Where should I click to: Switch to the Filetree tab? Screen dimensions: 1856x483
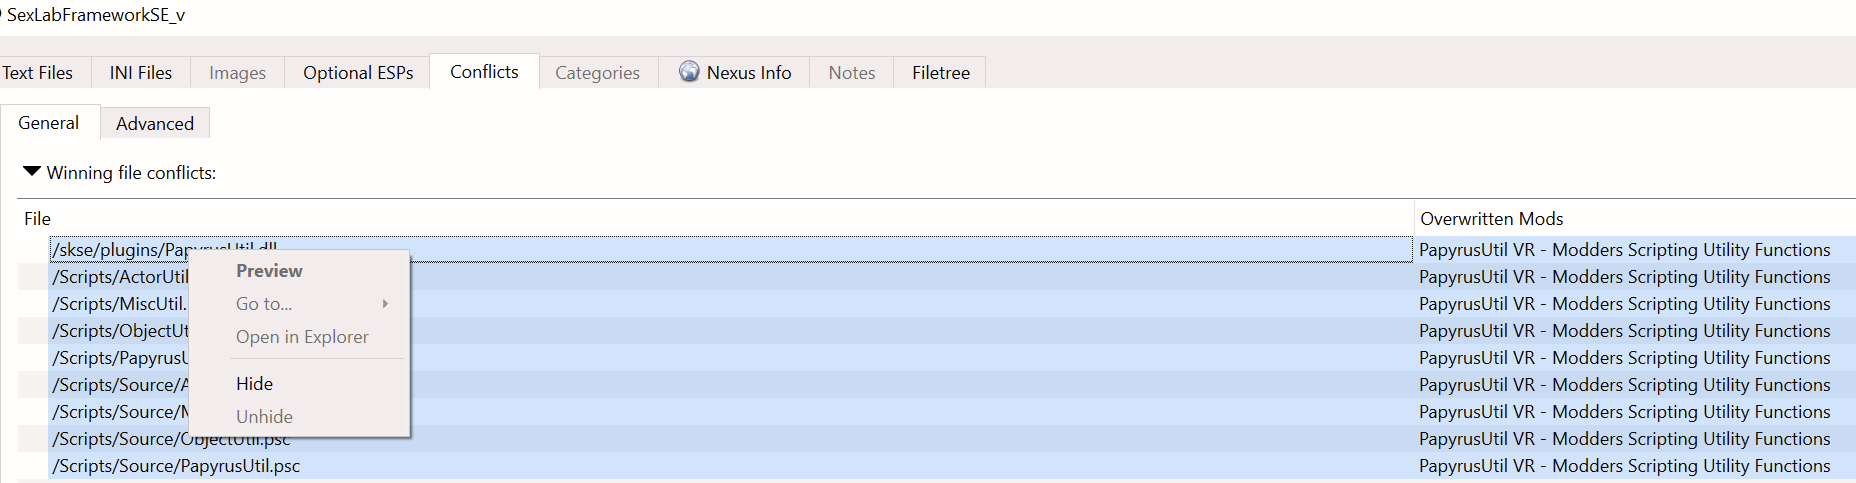(x=940, y=72)
